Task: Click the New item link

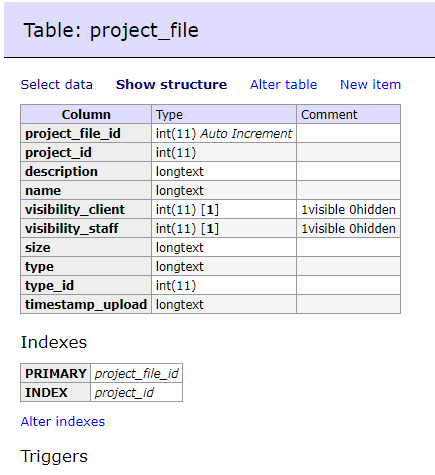Action: 370,85
